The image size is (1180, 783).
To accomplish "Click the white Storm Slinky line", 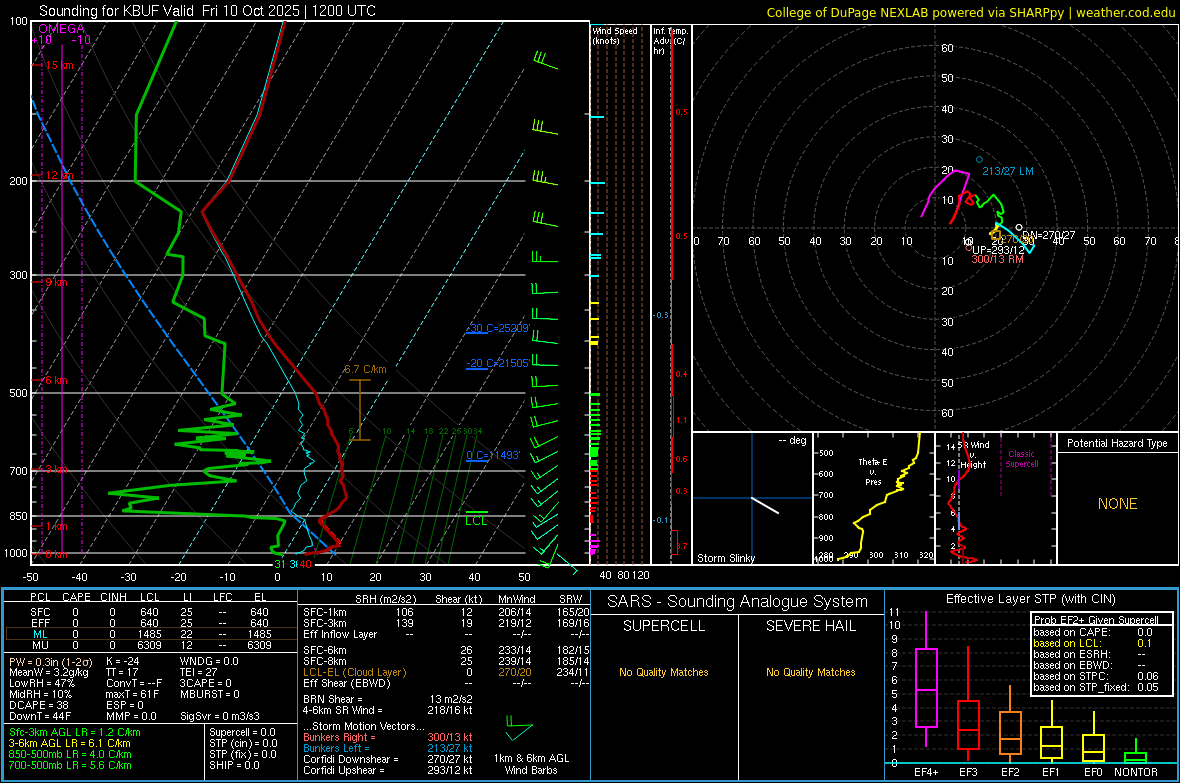I will (x=765, y=505).
